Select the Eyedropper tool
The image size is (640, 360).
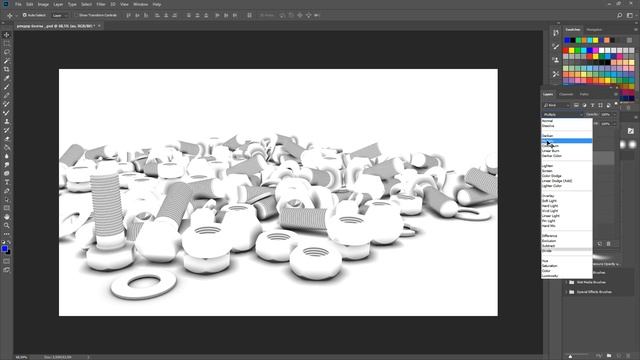[7, 78]
